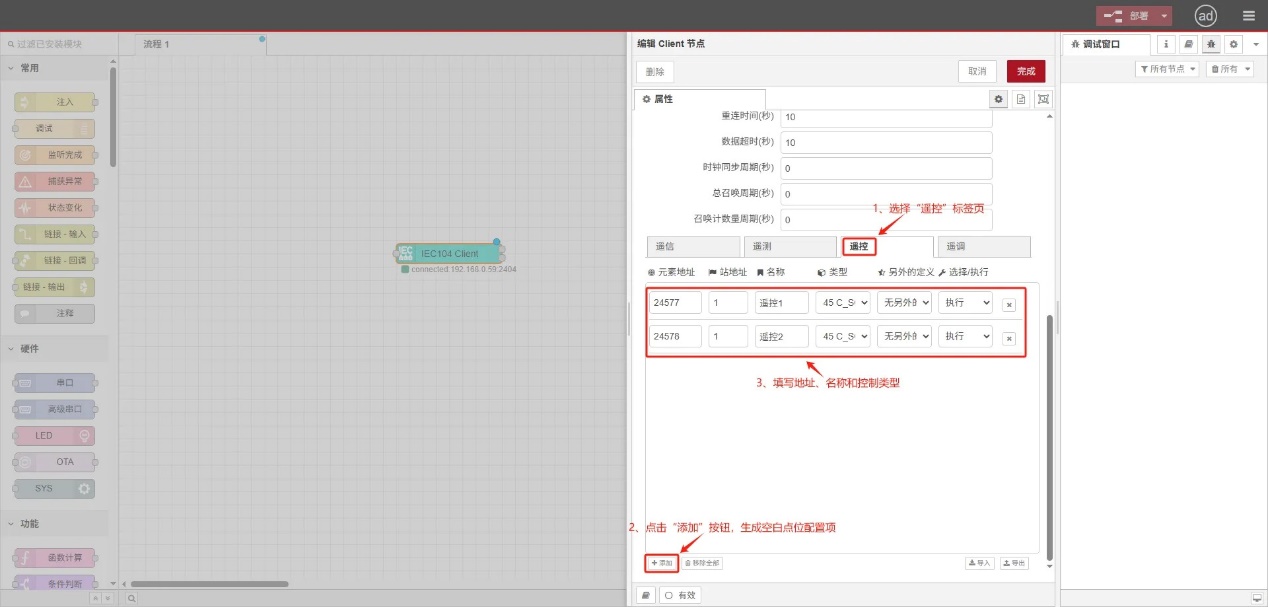
Task: Open the edit description icon in properties header
Action: point(1019,98)
